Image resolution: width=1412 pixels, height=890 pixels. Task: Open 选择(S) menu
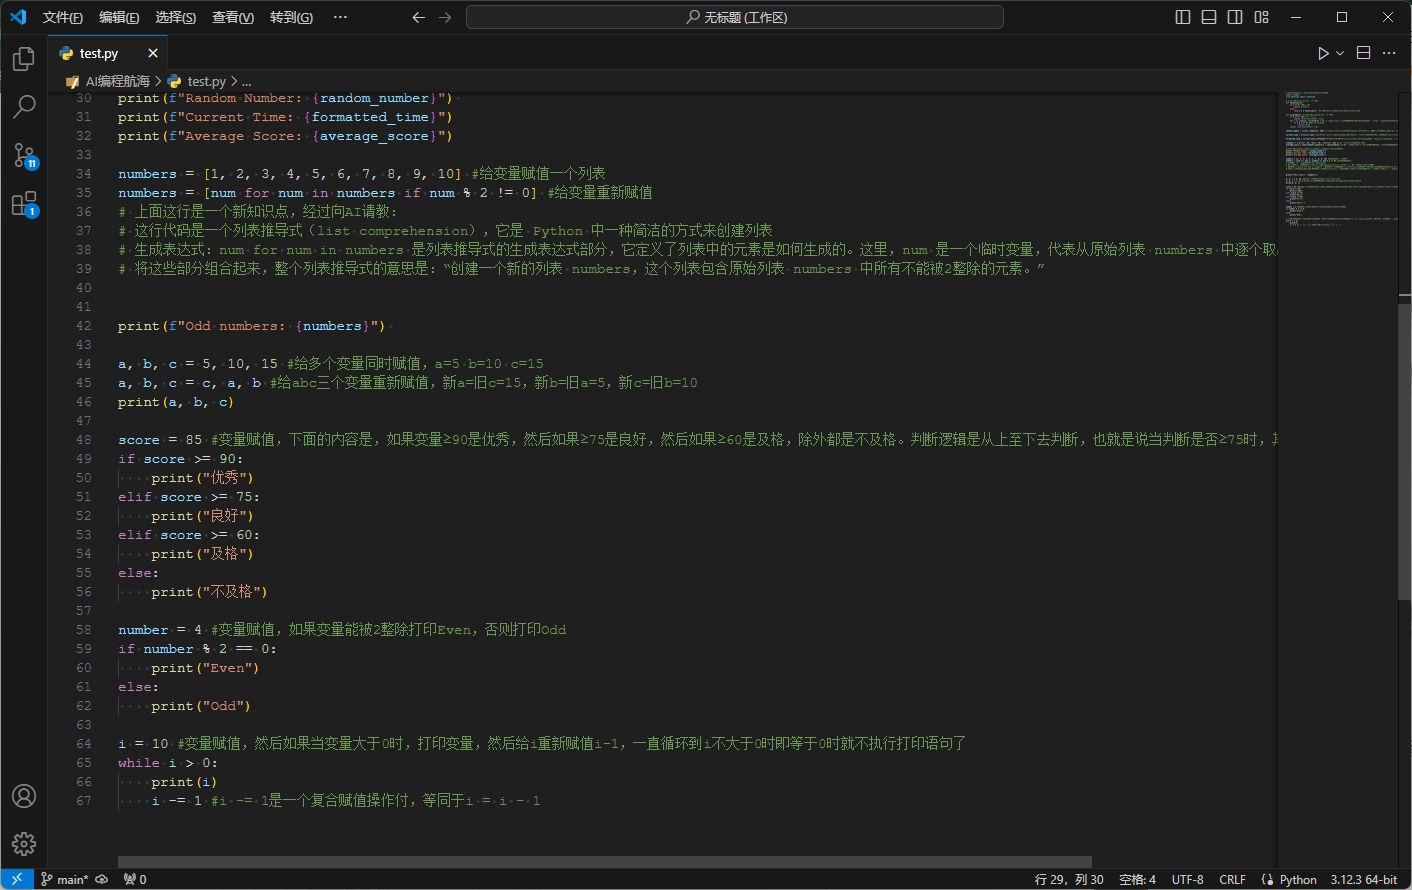coord(176,17)
